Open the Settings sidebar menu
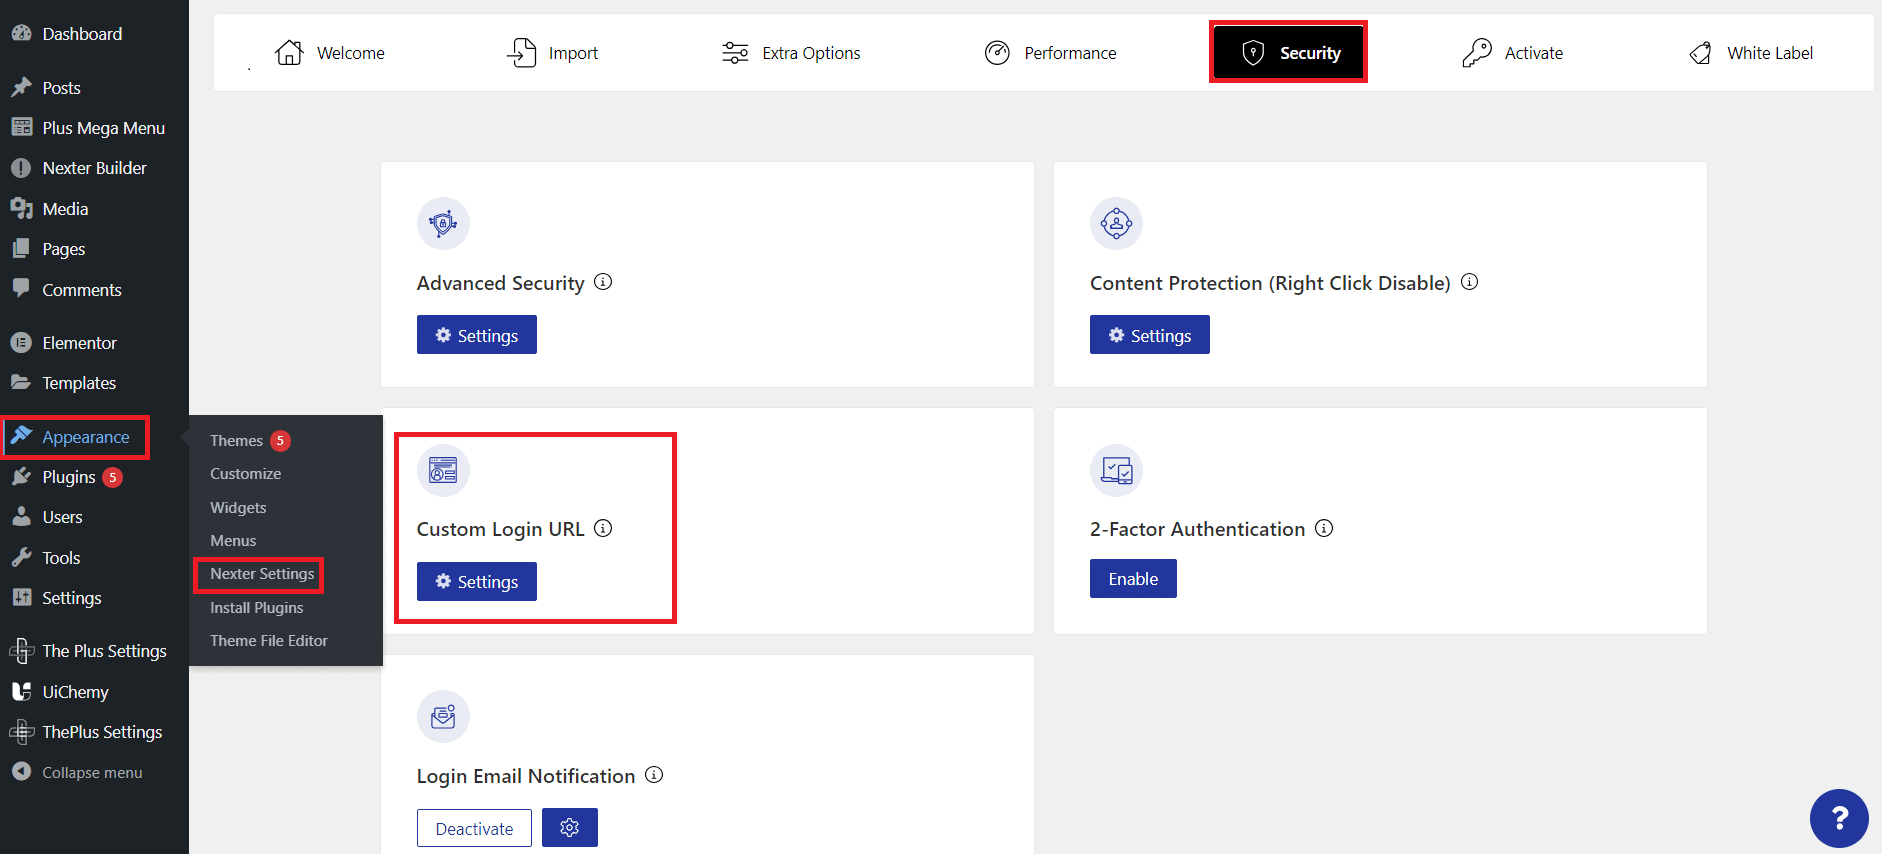 71,598
